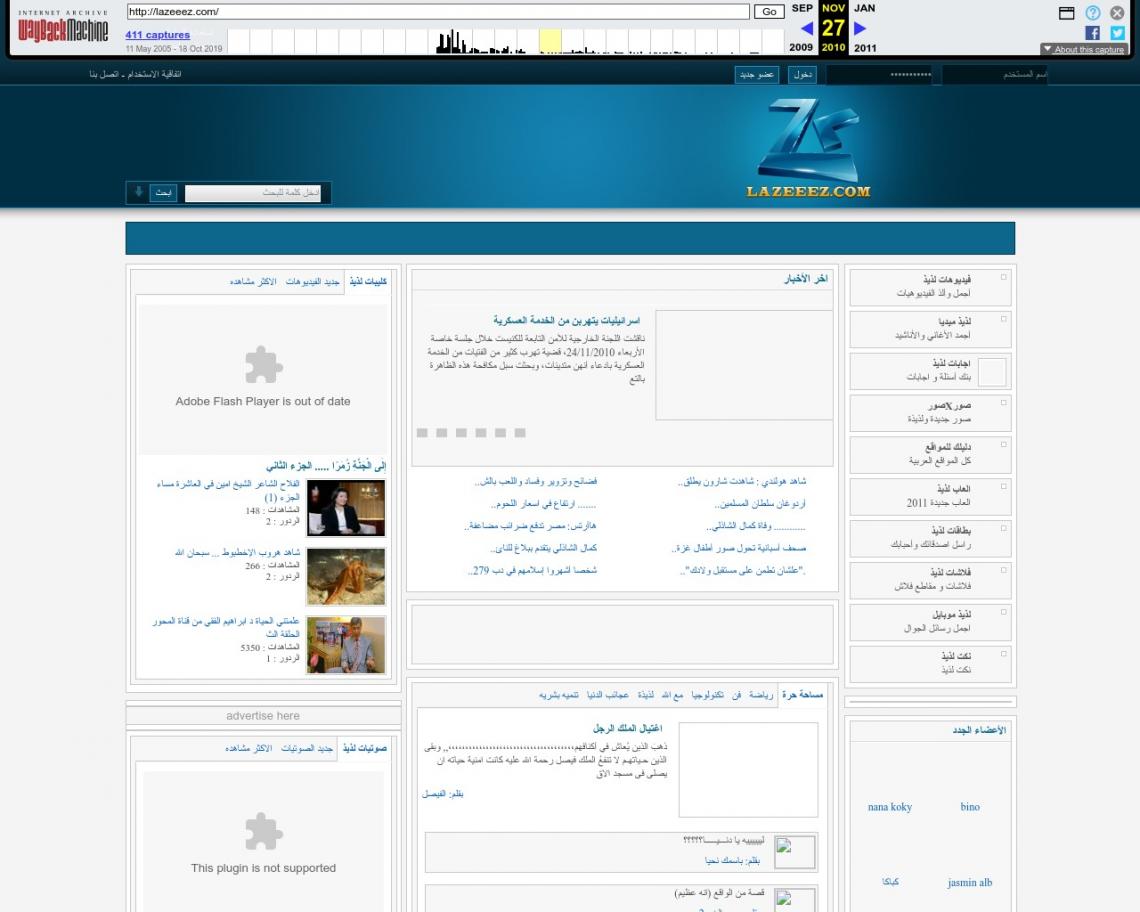Click the site search keyword field

coord(253,193)
